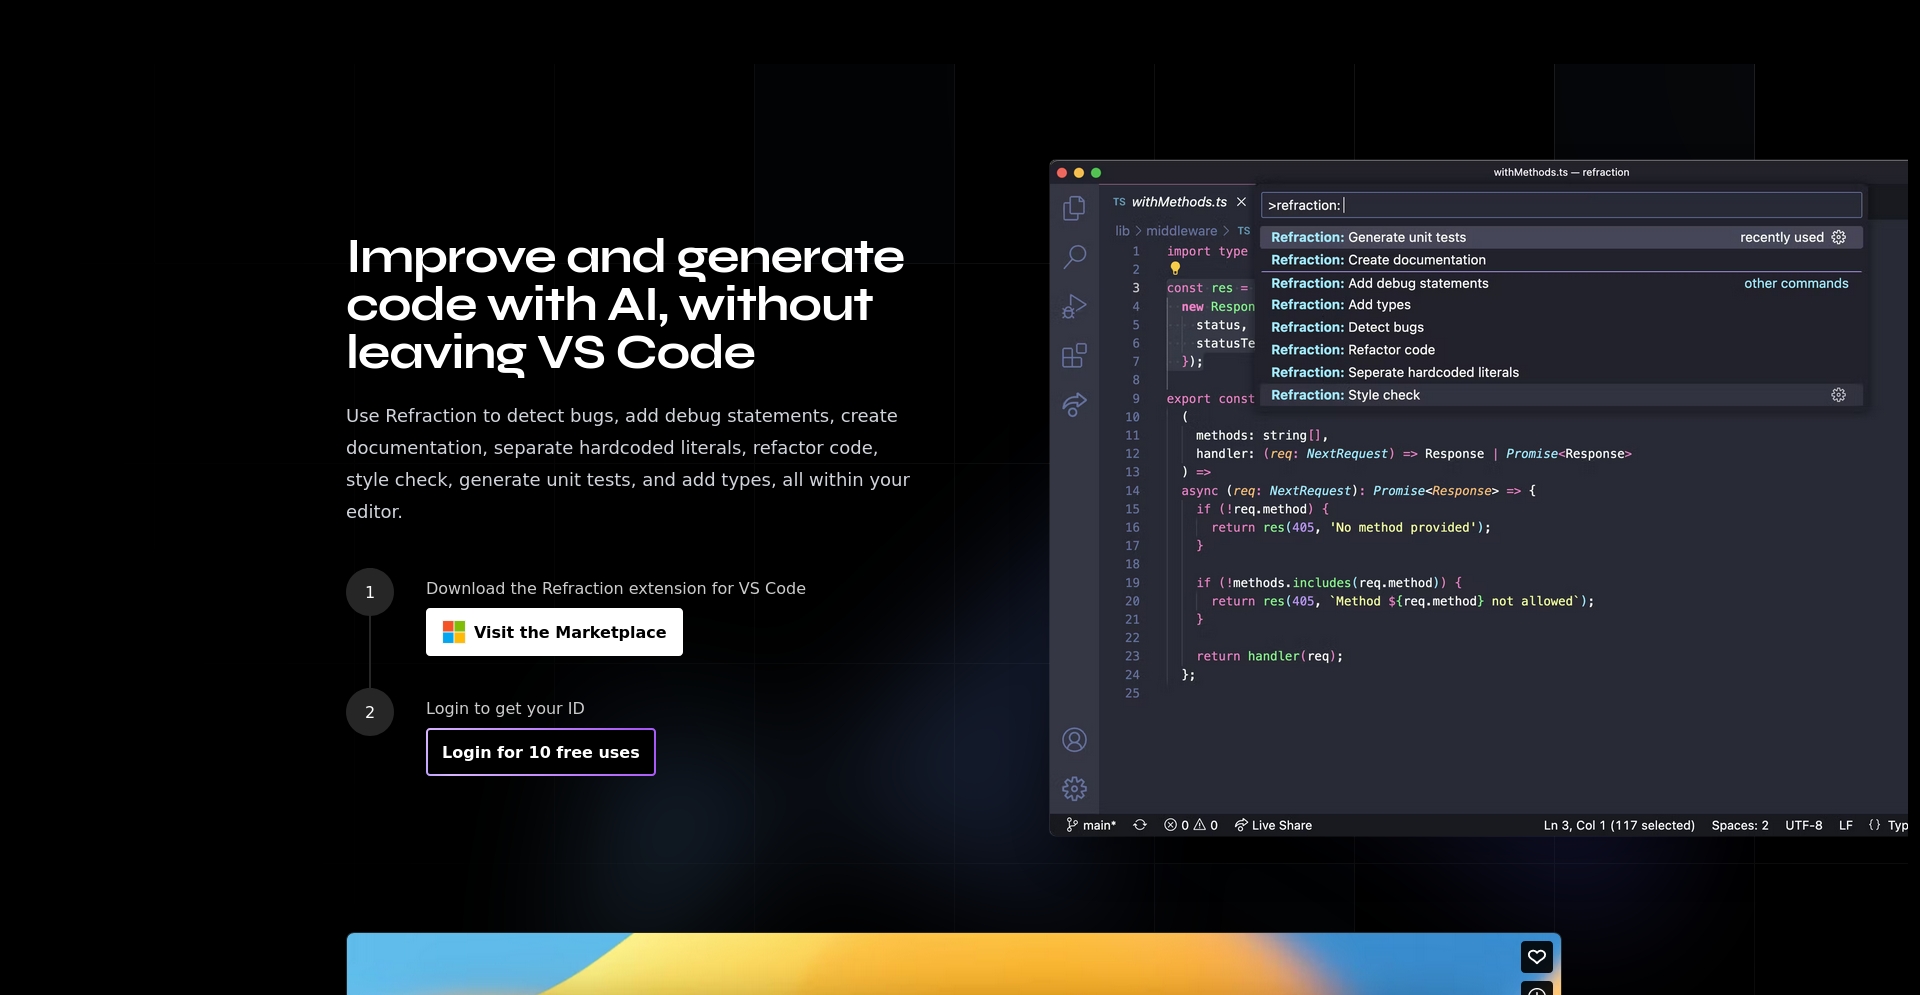The height and width of the screenshot is (995, 1920).
Task: Open the Live Share activity bar icon
Action: 1074,404
